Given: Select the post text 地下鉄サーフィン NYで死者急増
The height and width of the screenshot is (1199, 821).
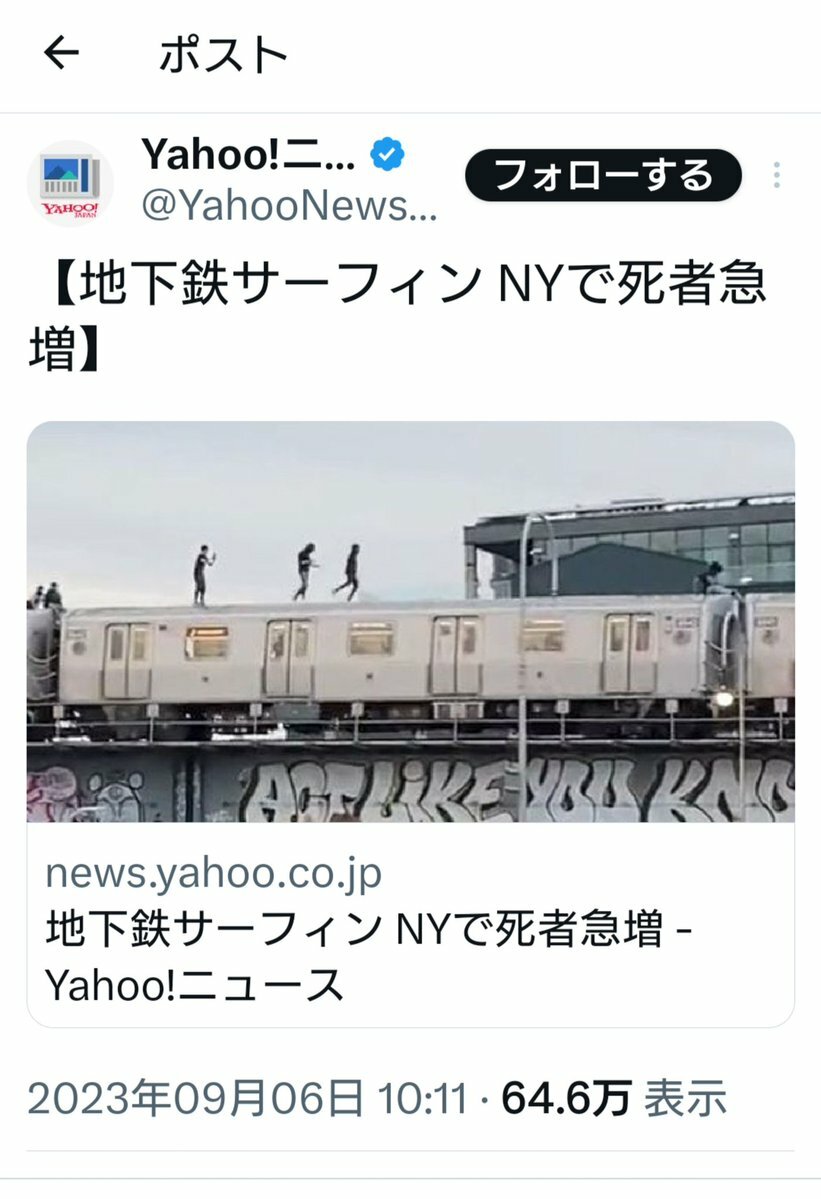Looking at the screenshot, I should point(398,315).
